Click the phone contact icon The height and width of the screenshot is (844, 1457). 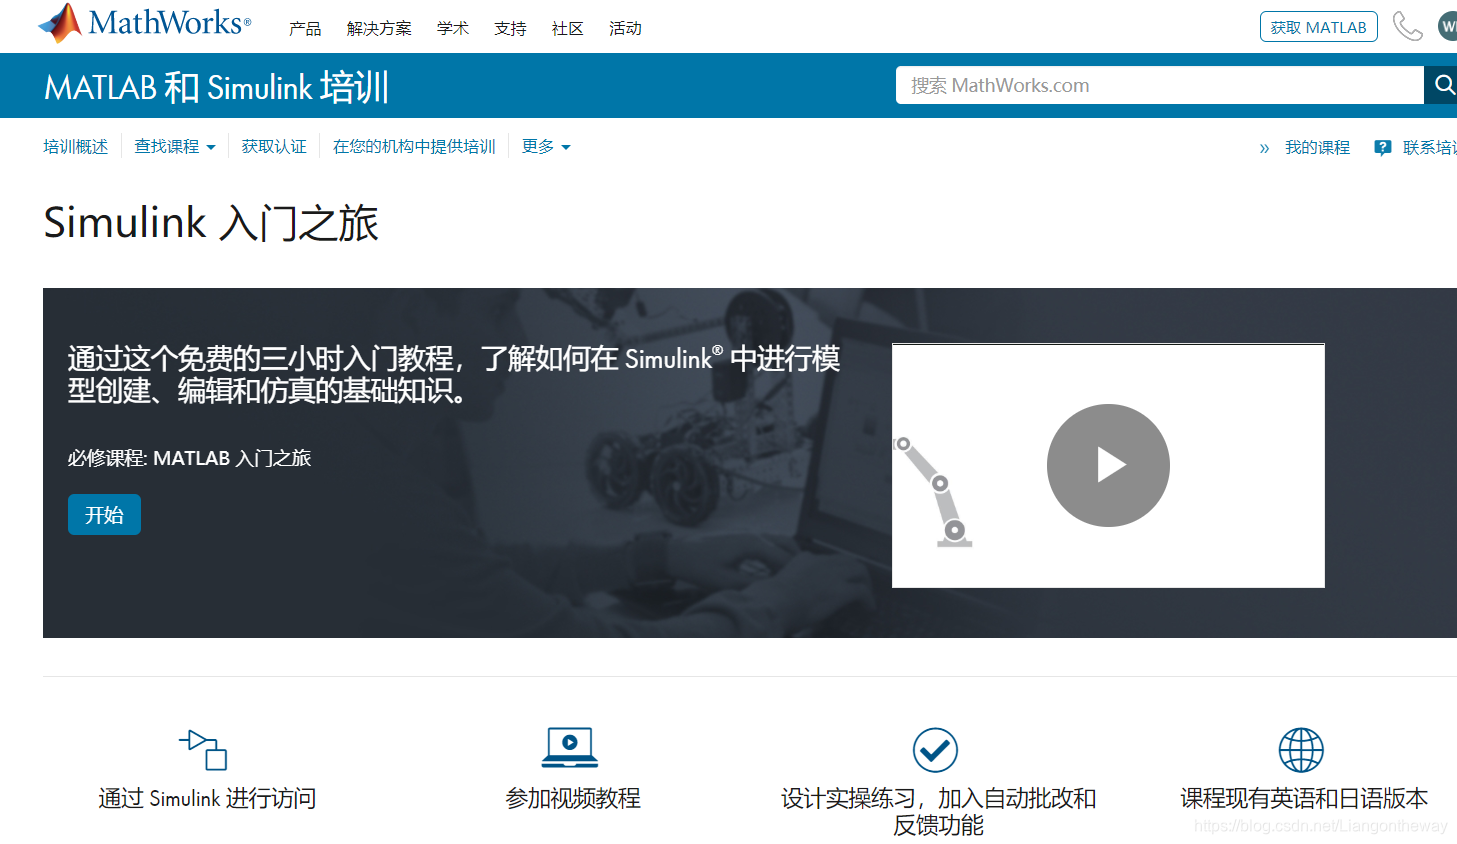tap(1408, 26)
